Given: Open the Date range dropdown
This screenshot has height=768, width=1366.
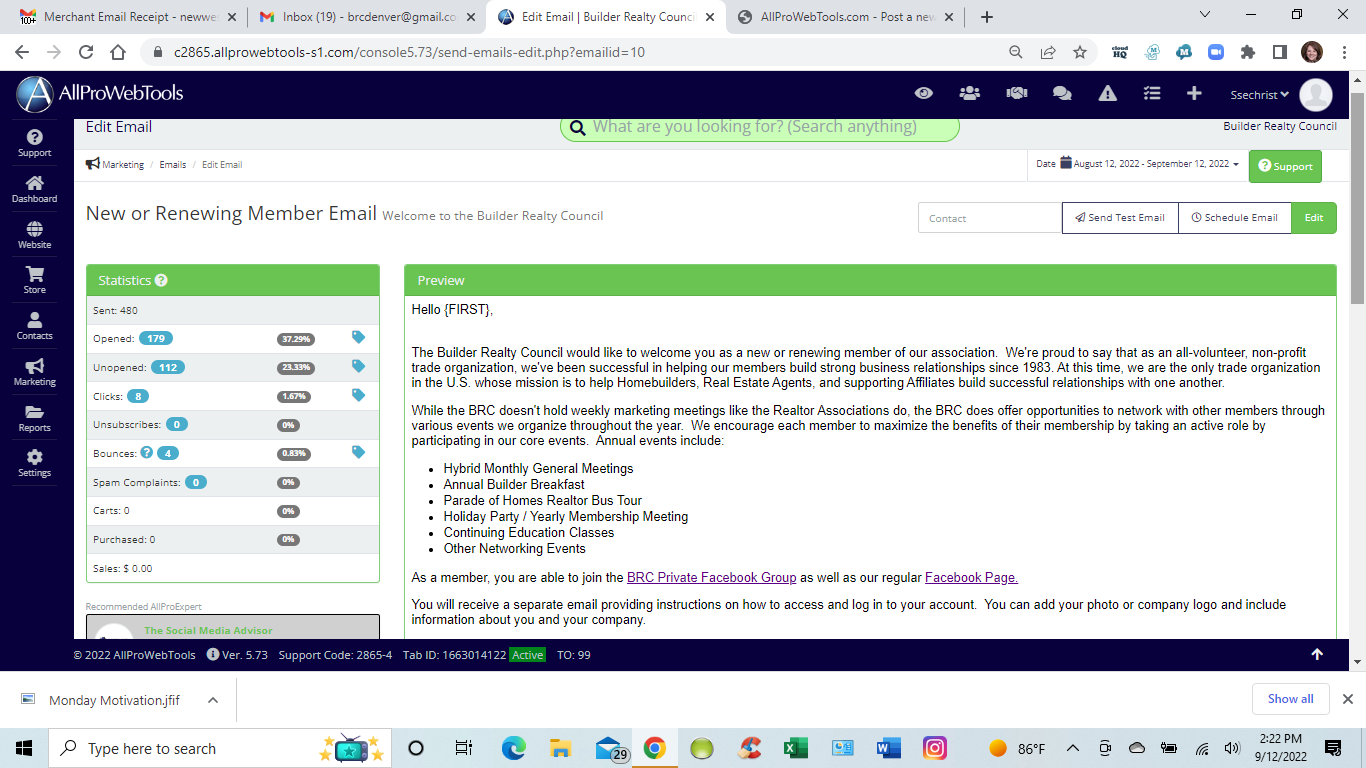Looking at the screenshot, I should 1137,164.
